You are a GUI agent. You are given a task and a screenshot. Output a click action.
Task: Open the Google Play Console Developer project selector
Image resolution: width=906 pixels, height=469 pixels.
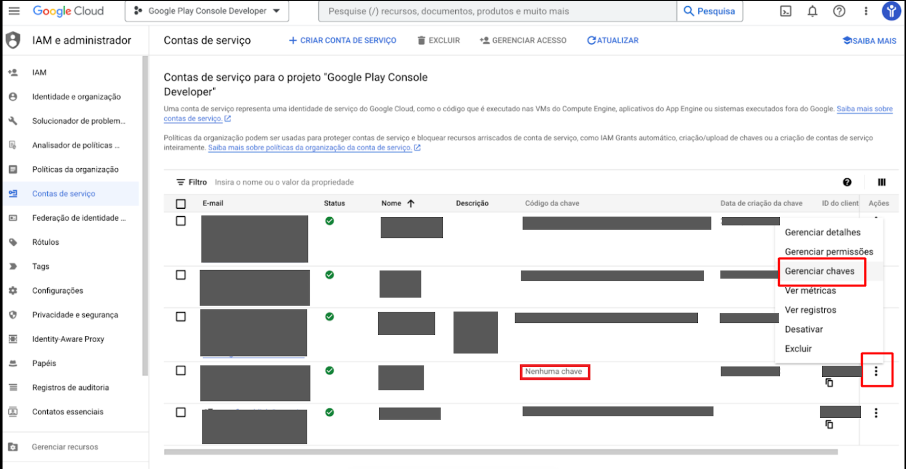207,11
